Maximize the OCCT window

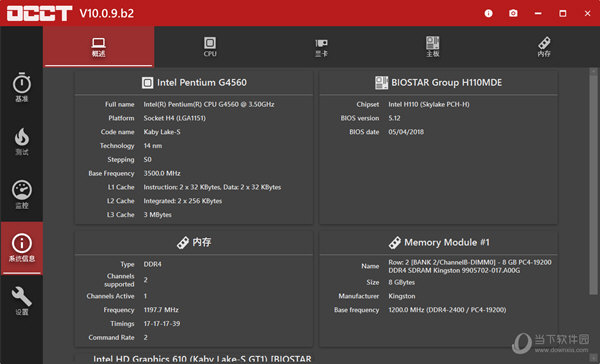562,13
